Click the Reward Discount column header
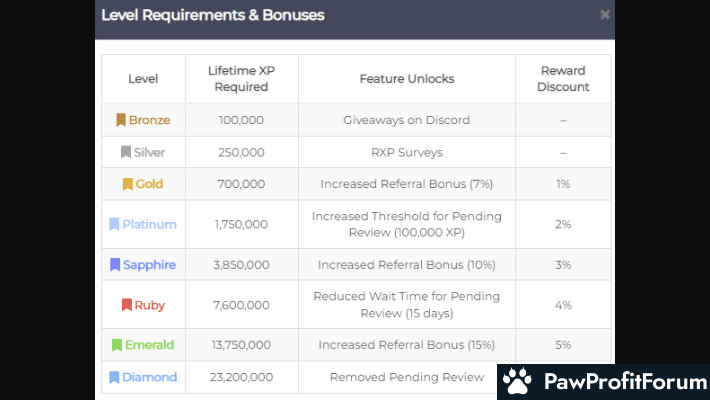 click(x=563, y=79)
